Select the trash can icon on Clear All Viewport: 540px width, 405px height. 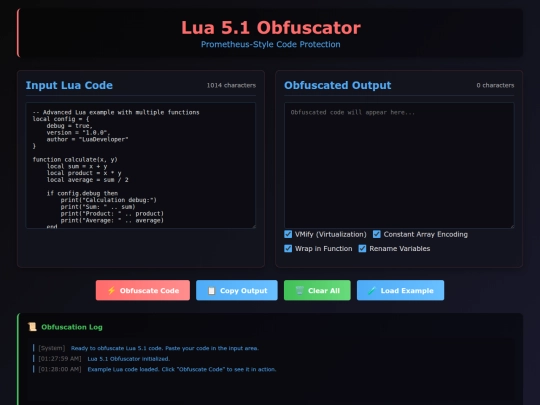click(x=300, y=290)
